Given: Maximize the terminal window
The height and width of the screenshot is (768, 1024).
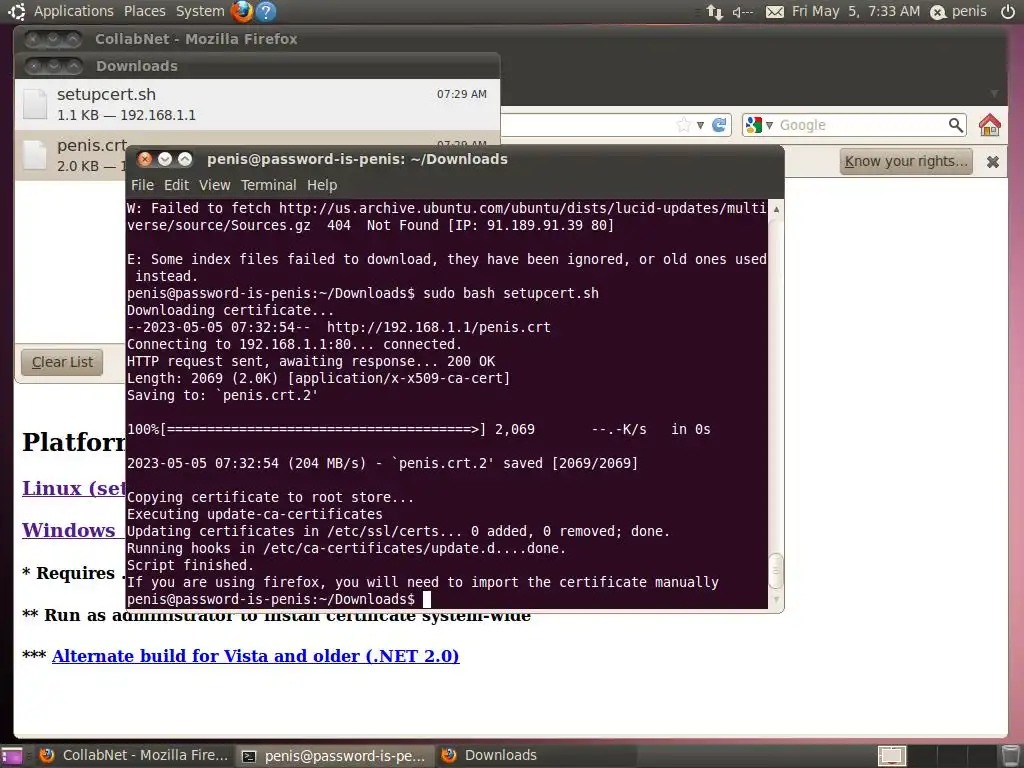Looking at the screenshot, I should [x=185, y=159].
